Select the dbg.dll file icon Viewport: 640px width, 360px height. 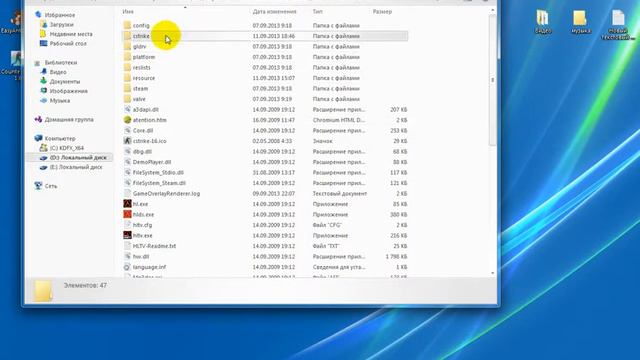coord(127,151)
